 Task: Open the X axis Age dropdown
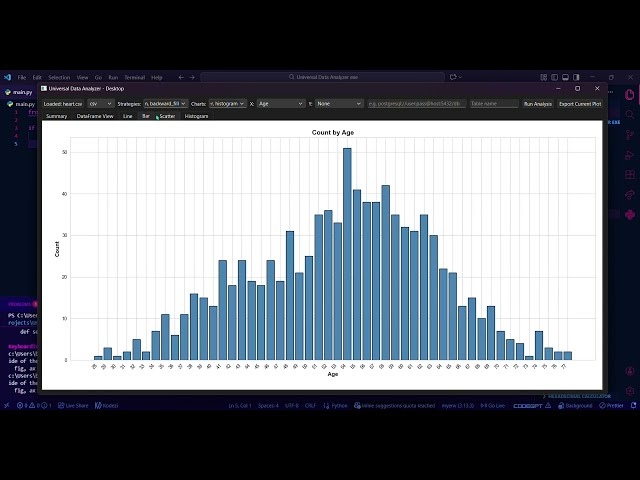pyautogui.click(x=281, y=104)
